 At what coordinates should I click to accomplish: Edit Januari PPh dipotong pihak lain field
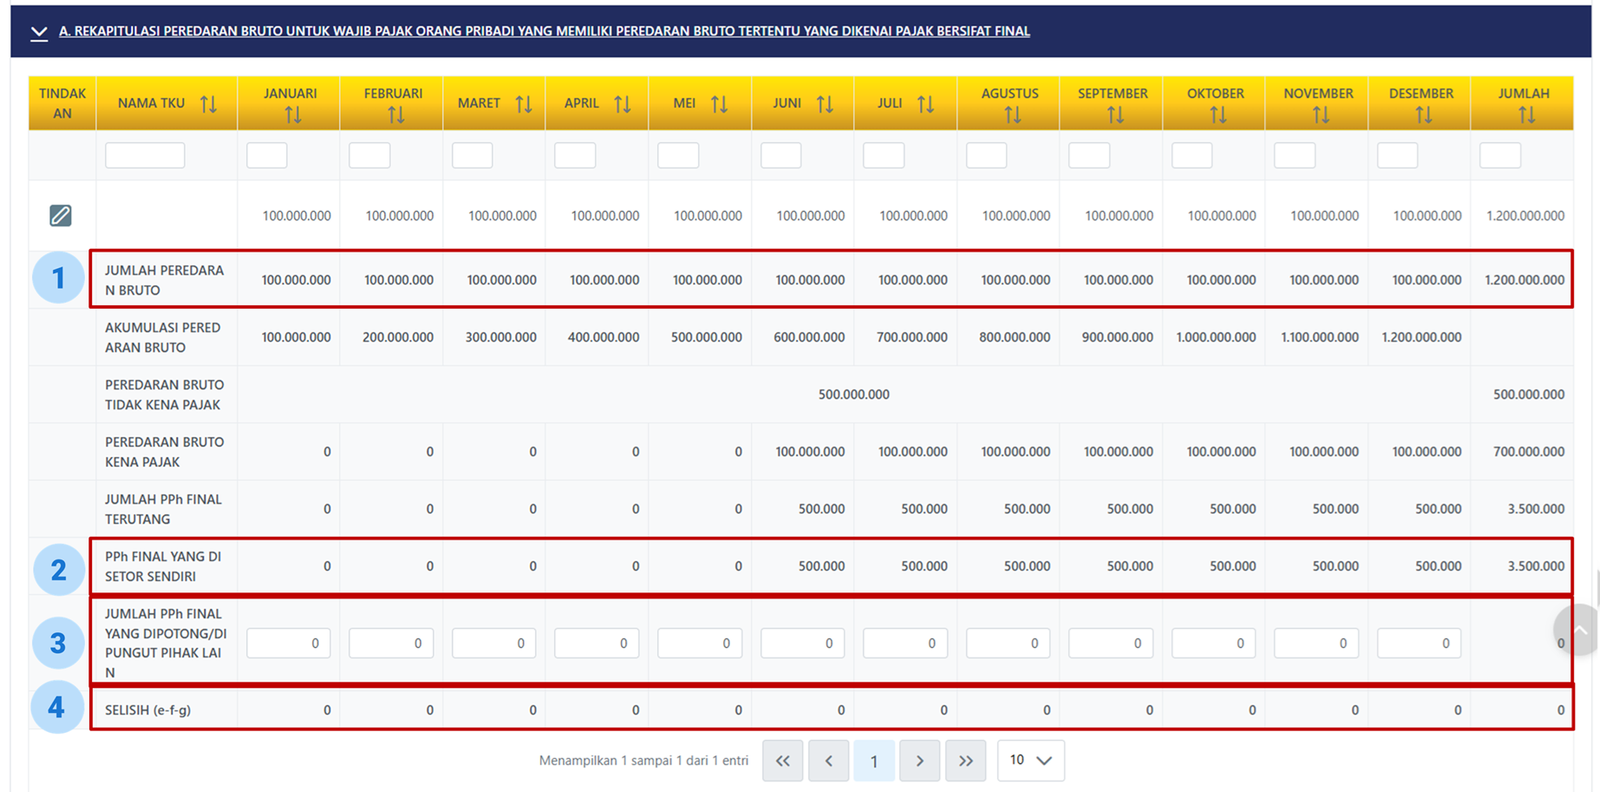coord(288,643)
